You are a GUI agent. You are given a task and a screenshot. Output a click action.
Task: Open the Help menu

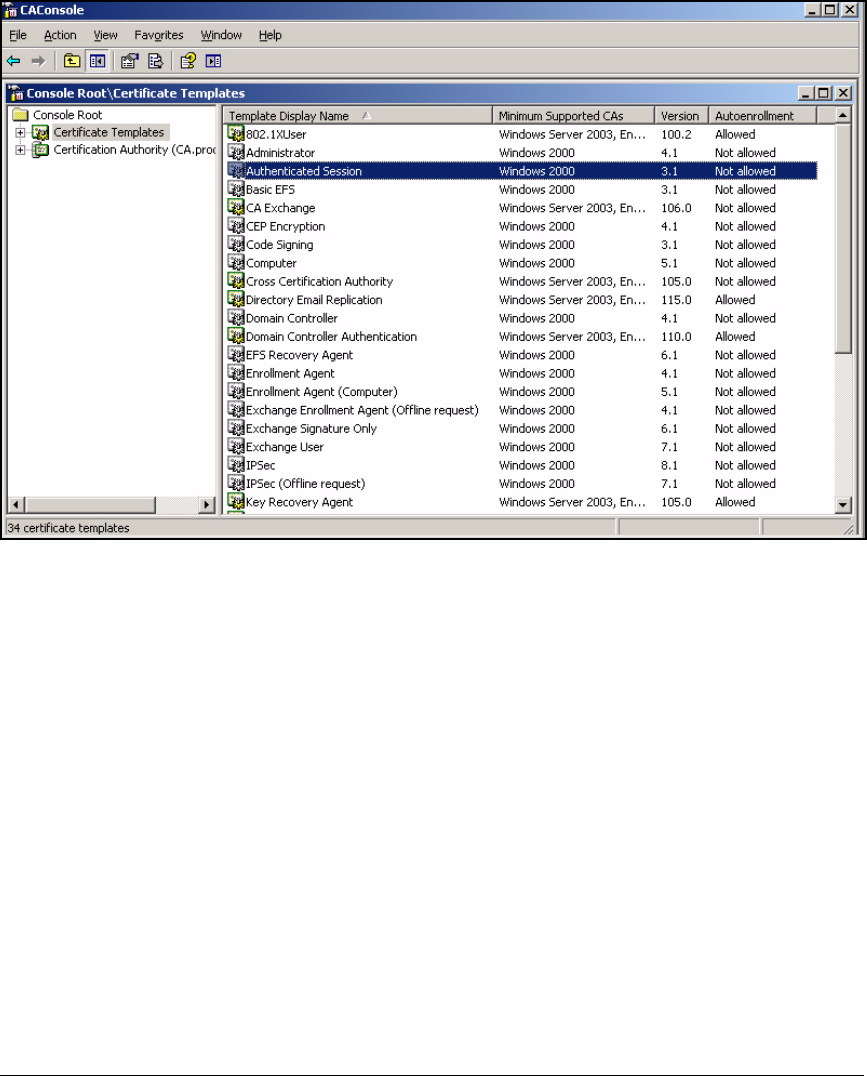270,35
